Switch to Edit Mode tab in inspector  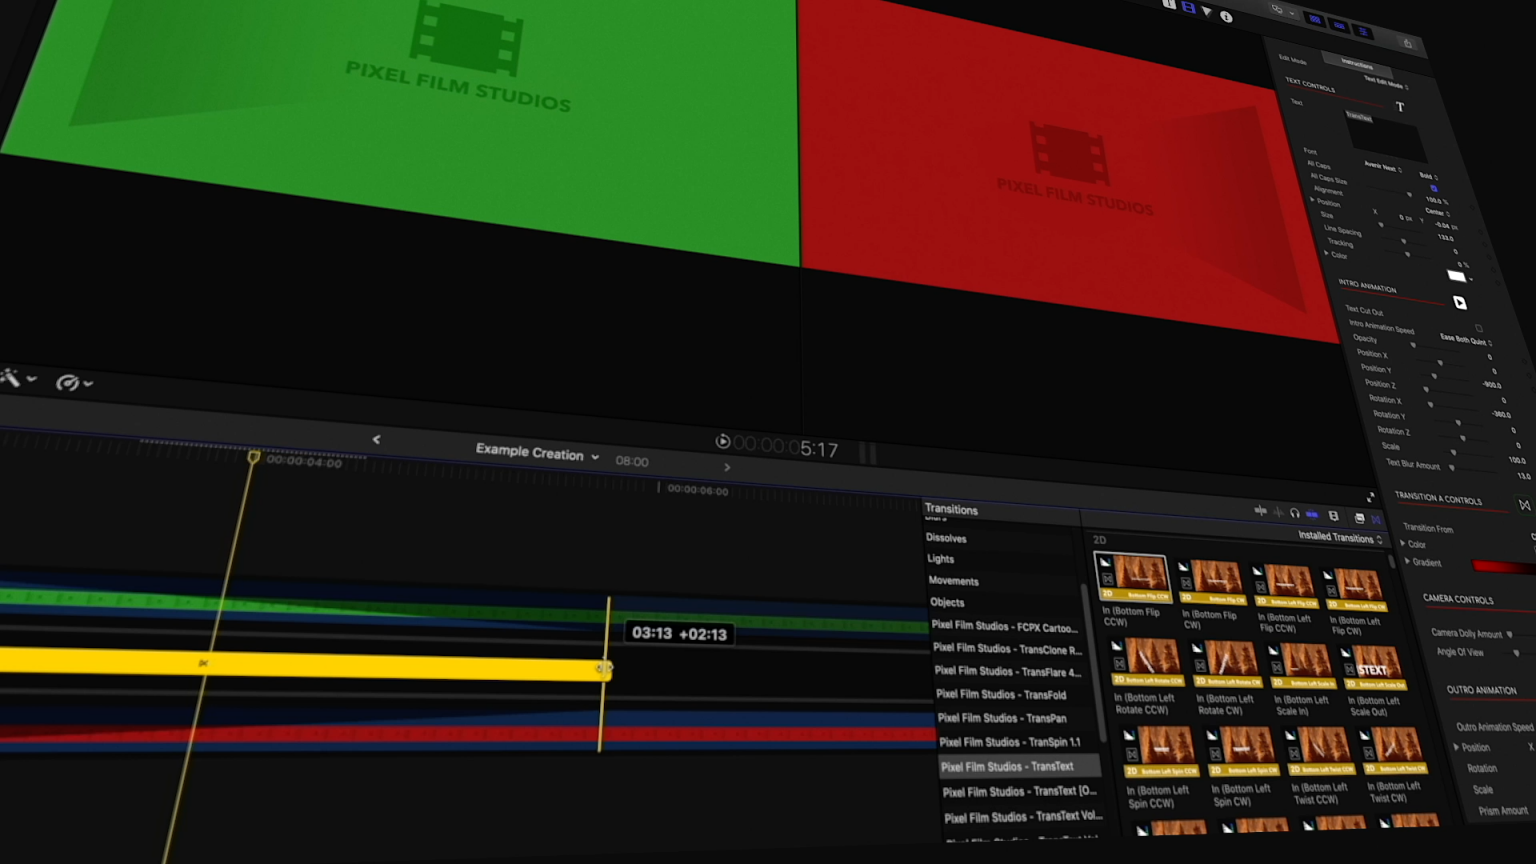(x=1292, y=59)
